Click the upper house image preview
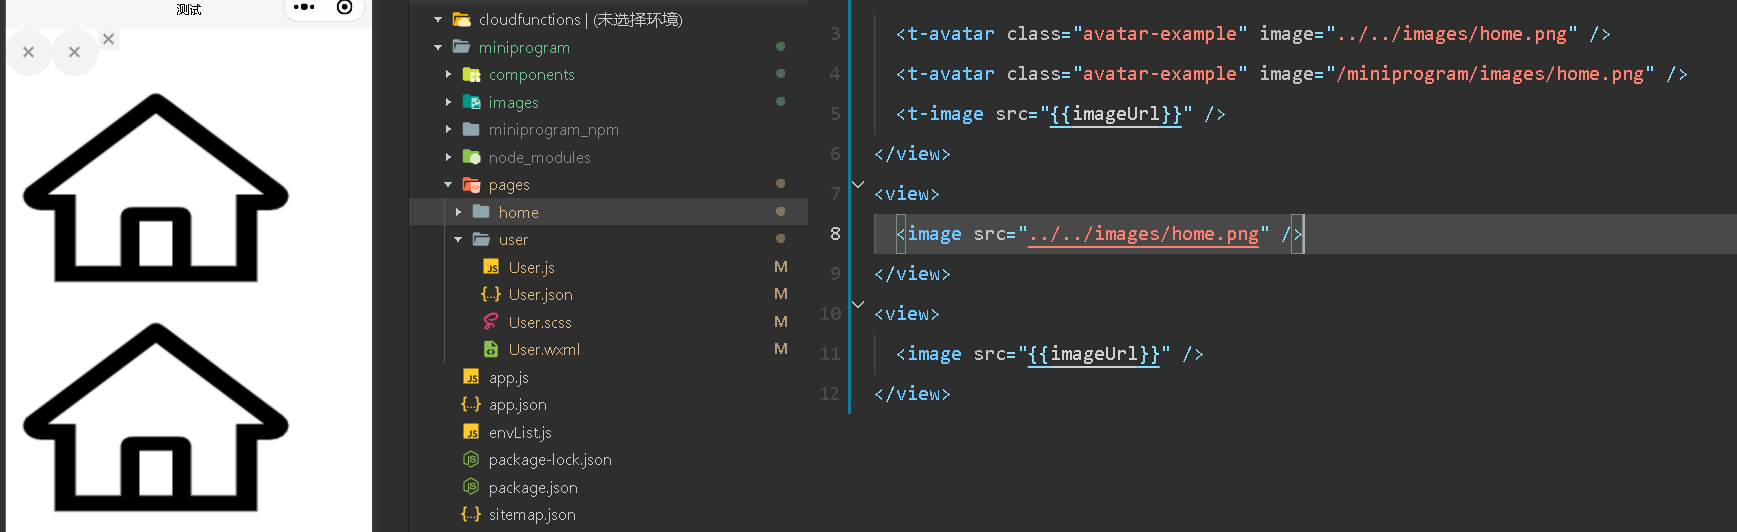Viewport: 1737px width, 532px height. tap(156, 187)
